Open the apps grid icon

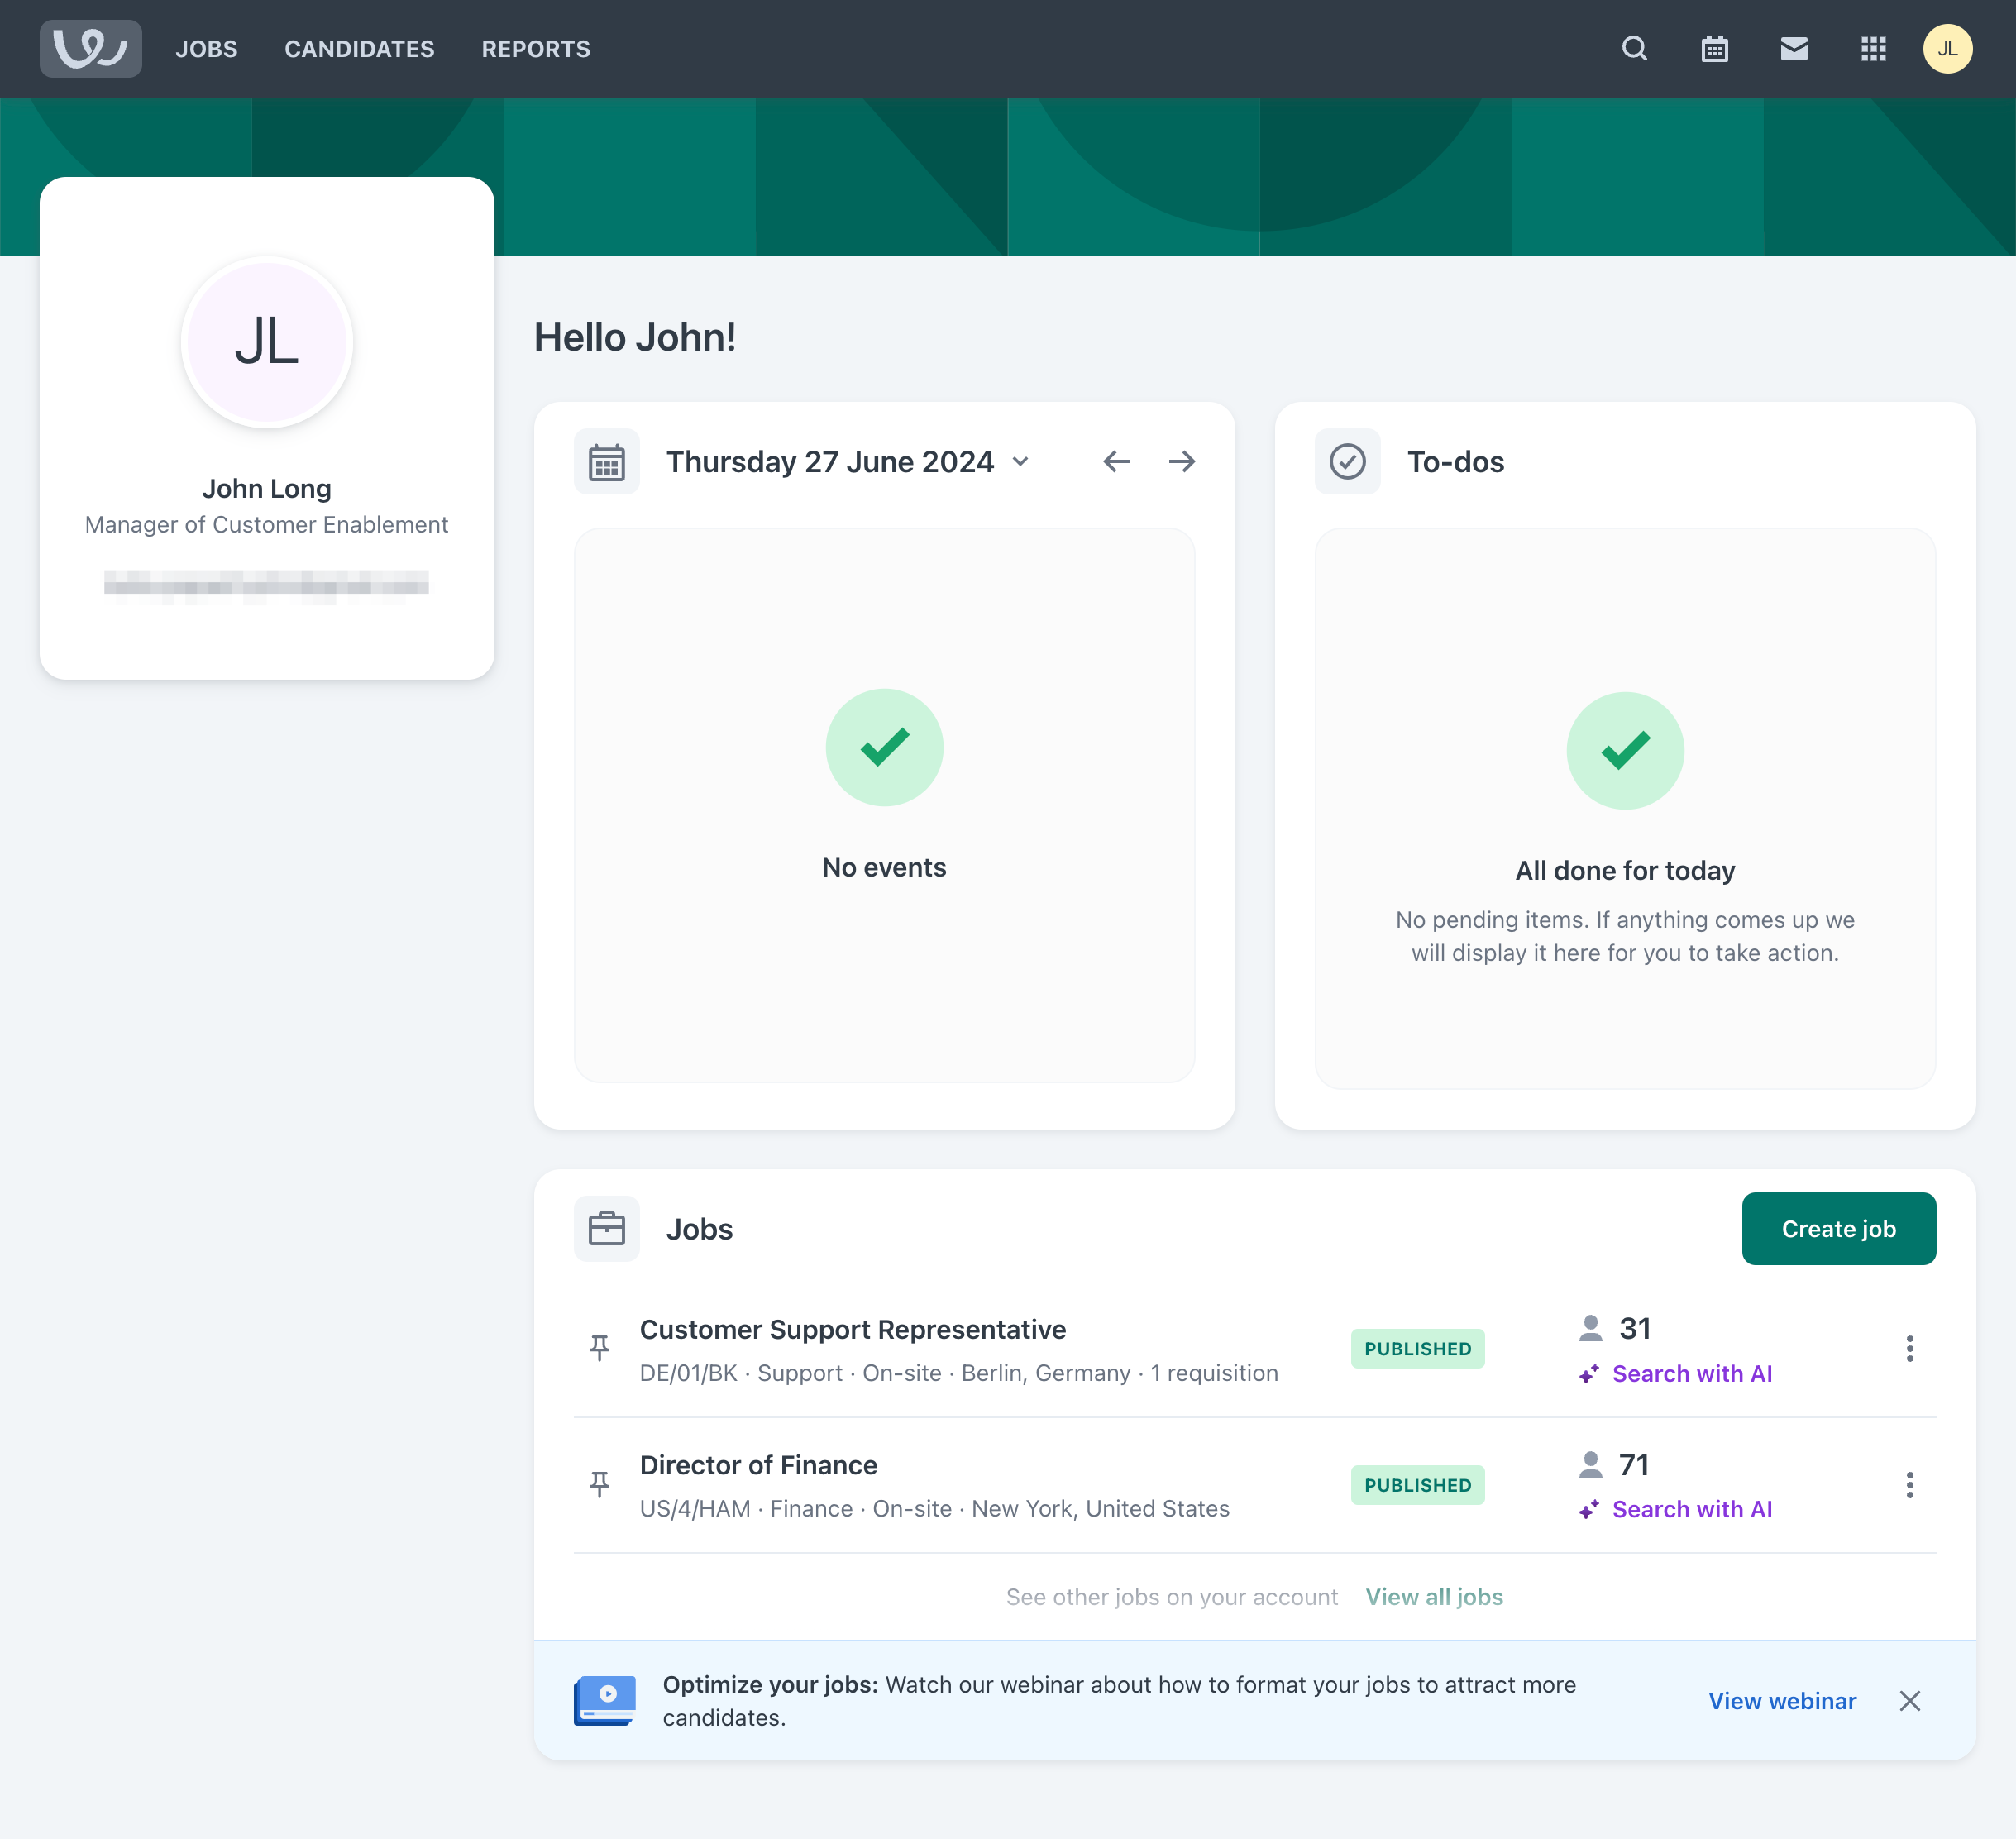1873,49
